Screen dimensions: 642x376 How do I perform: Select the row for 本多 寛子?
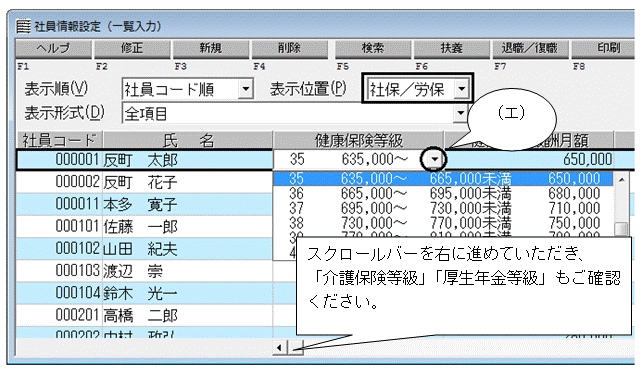pyautogui.click(x=145, y=204)
